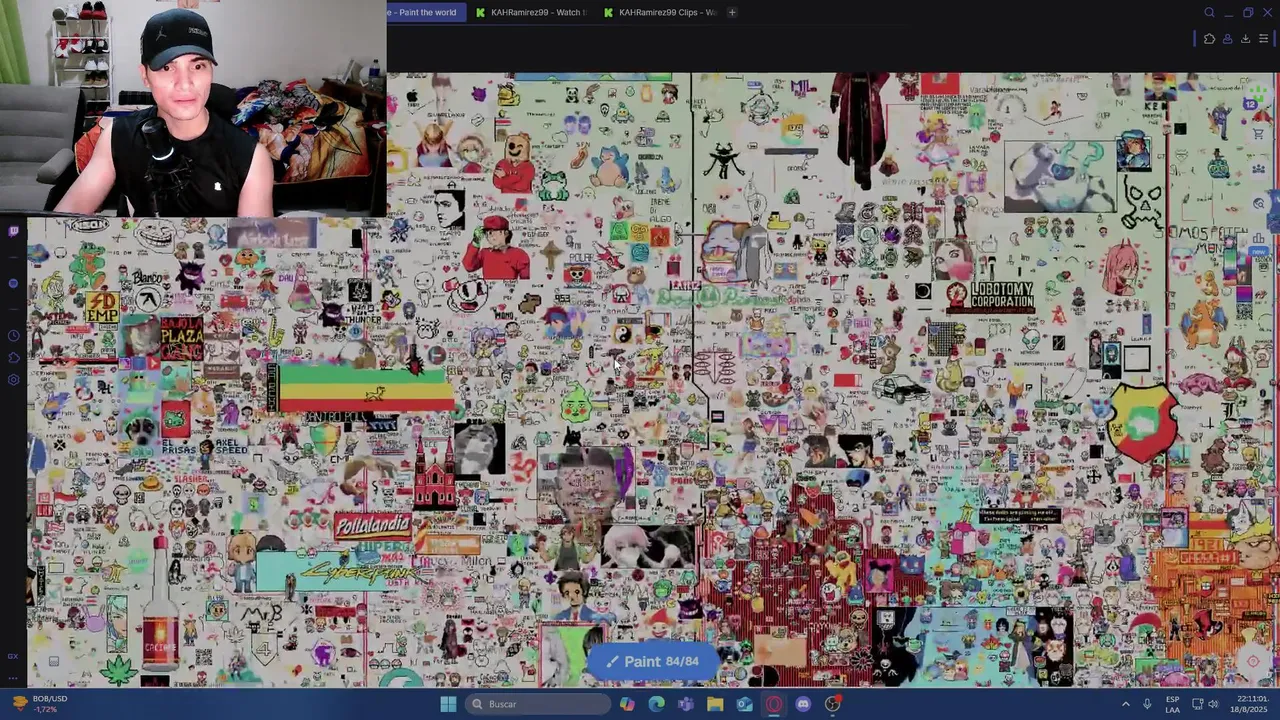Open sidebar three-dots more options
This screenshot has width=1280, height=720.
[13, 678]
